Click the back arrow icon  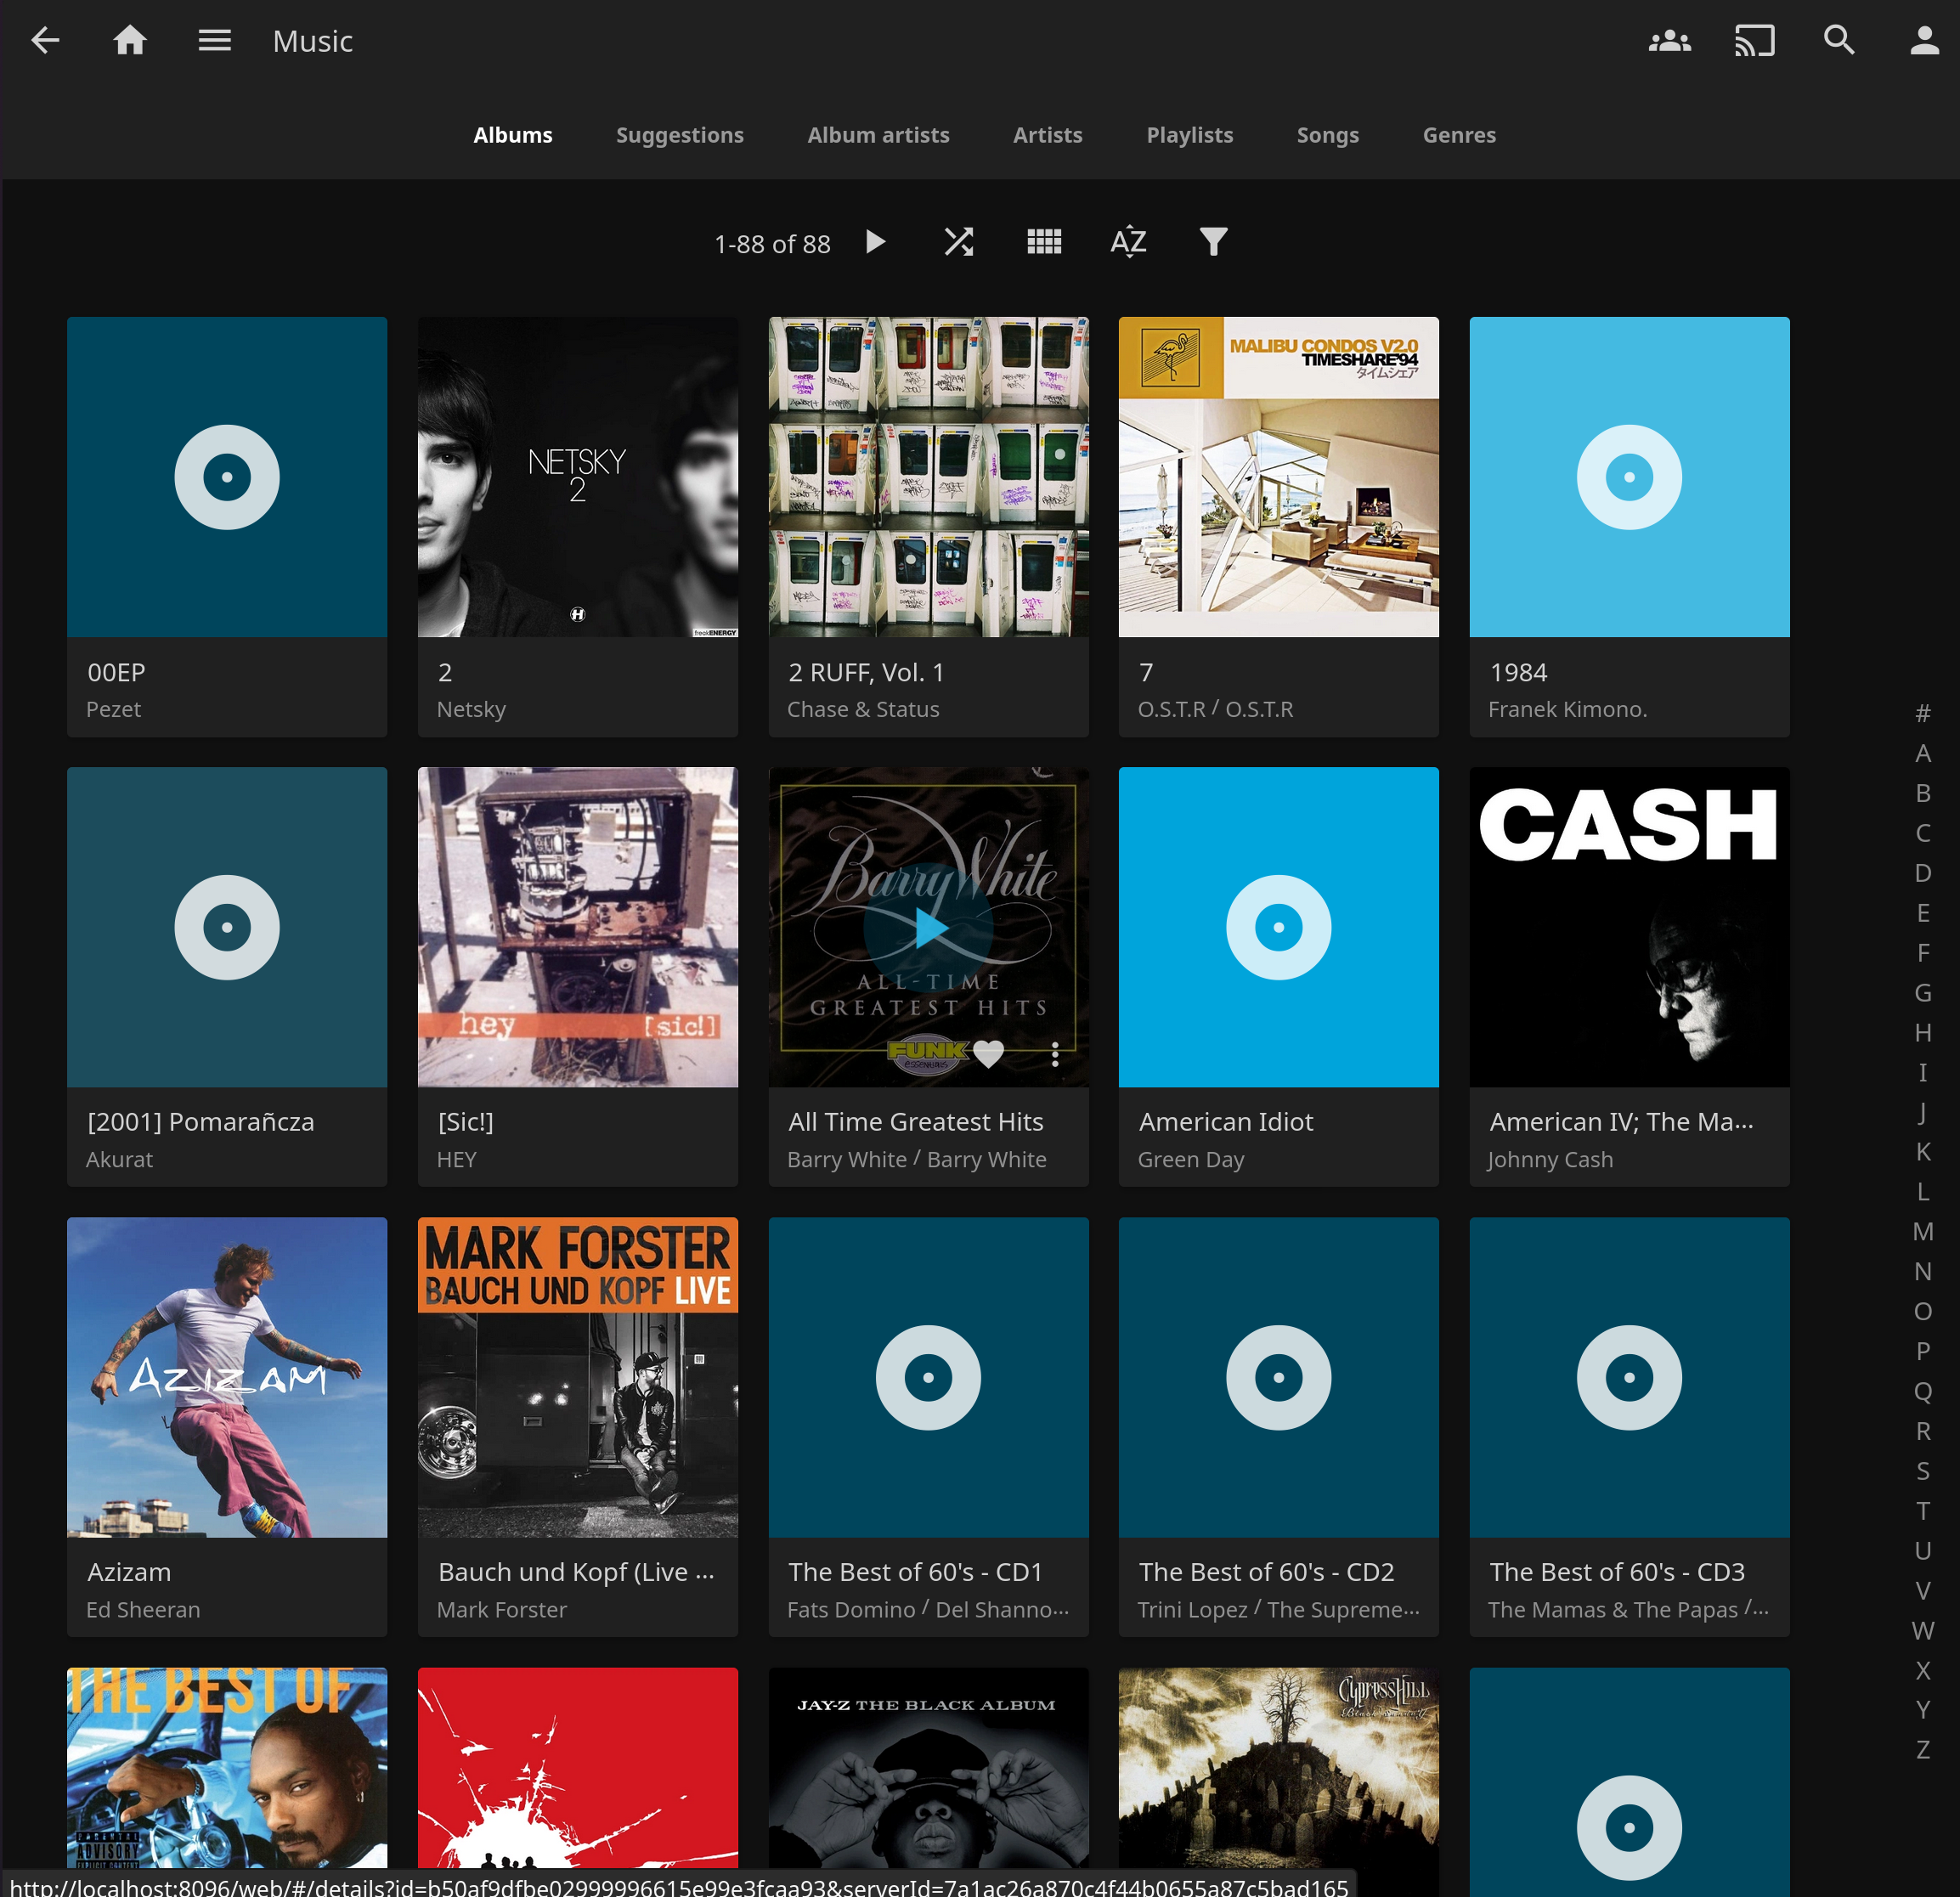point(45,41)
